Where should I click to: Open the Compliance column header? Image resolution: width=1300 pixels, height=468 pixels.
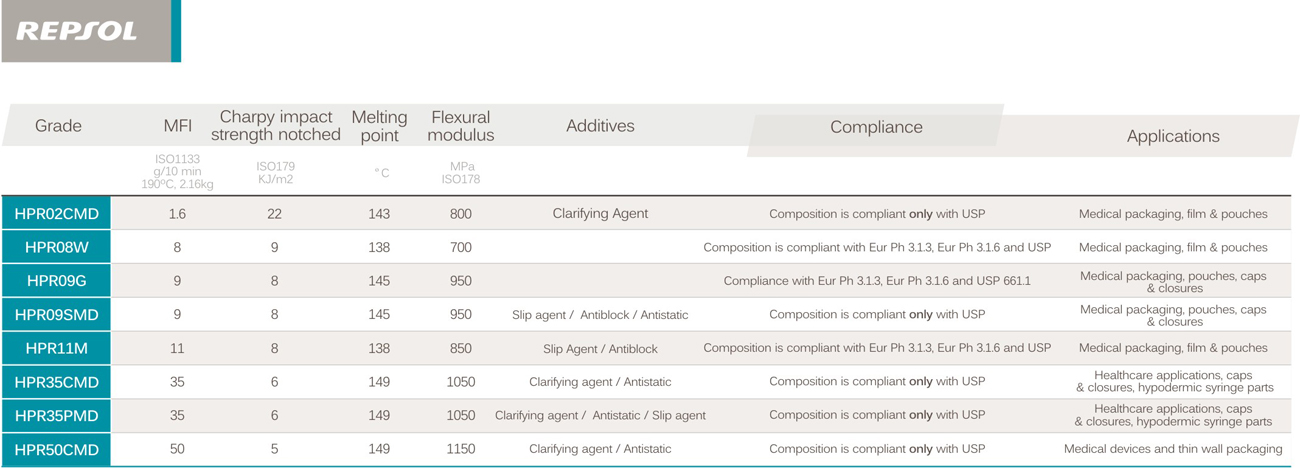876,127
